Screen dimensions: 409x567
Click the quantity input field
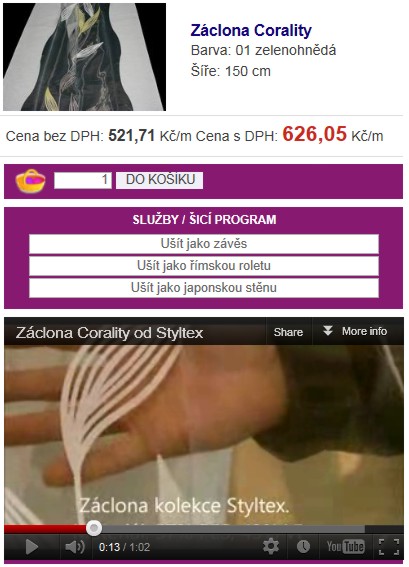[83, 180]
